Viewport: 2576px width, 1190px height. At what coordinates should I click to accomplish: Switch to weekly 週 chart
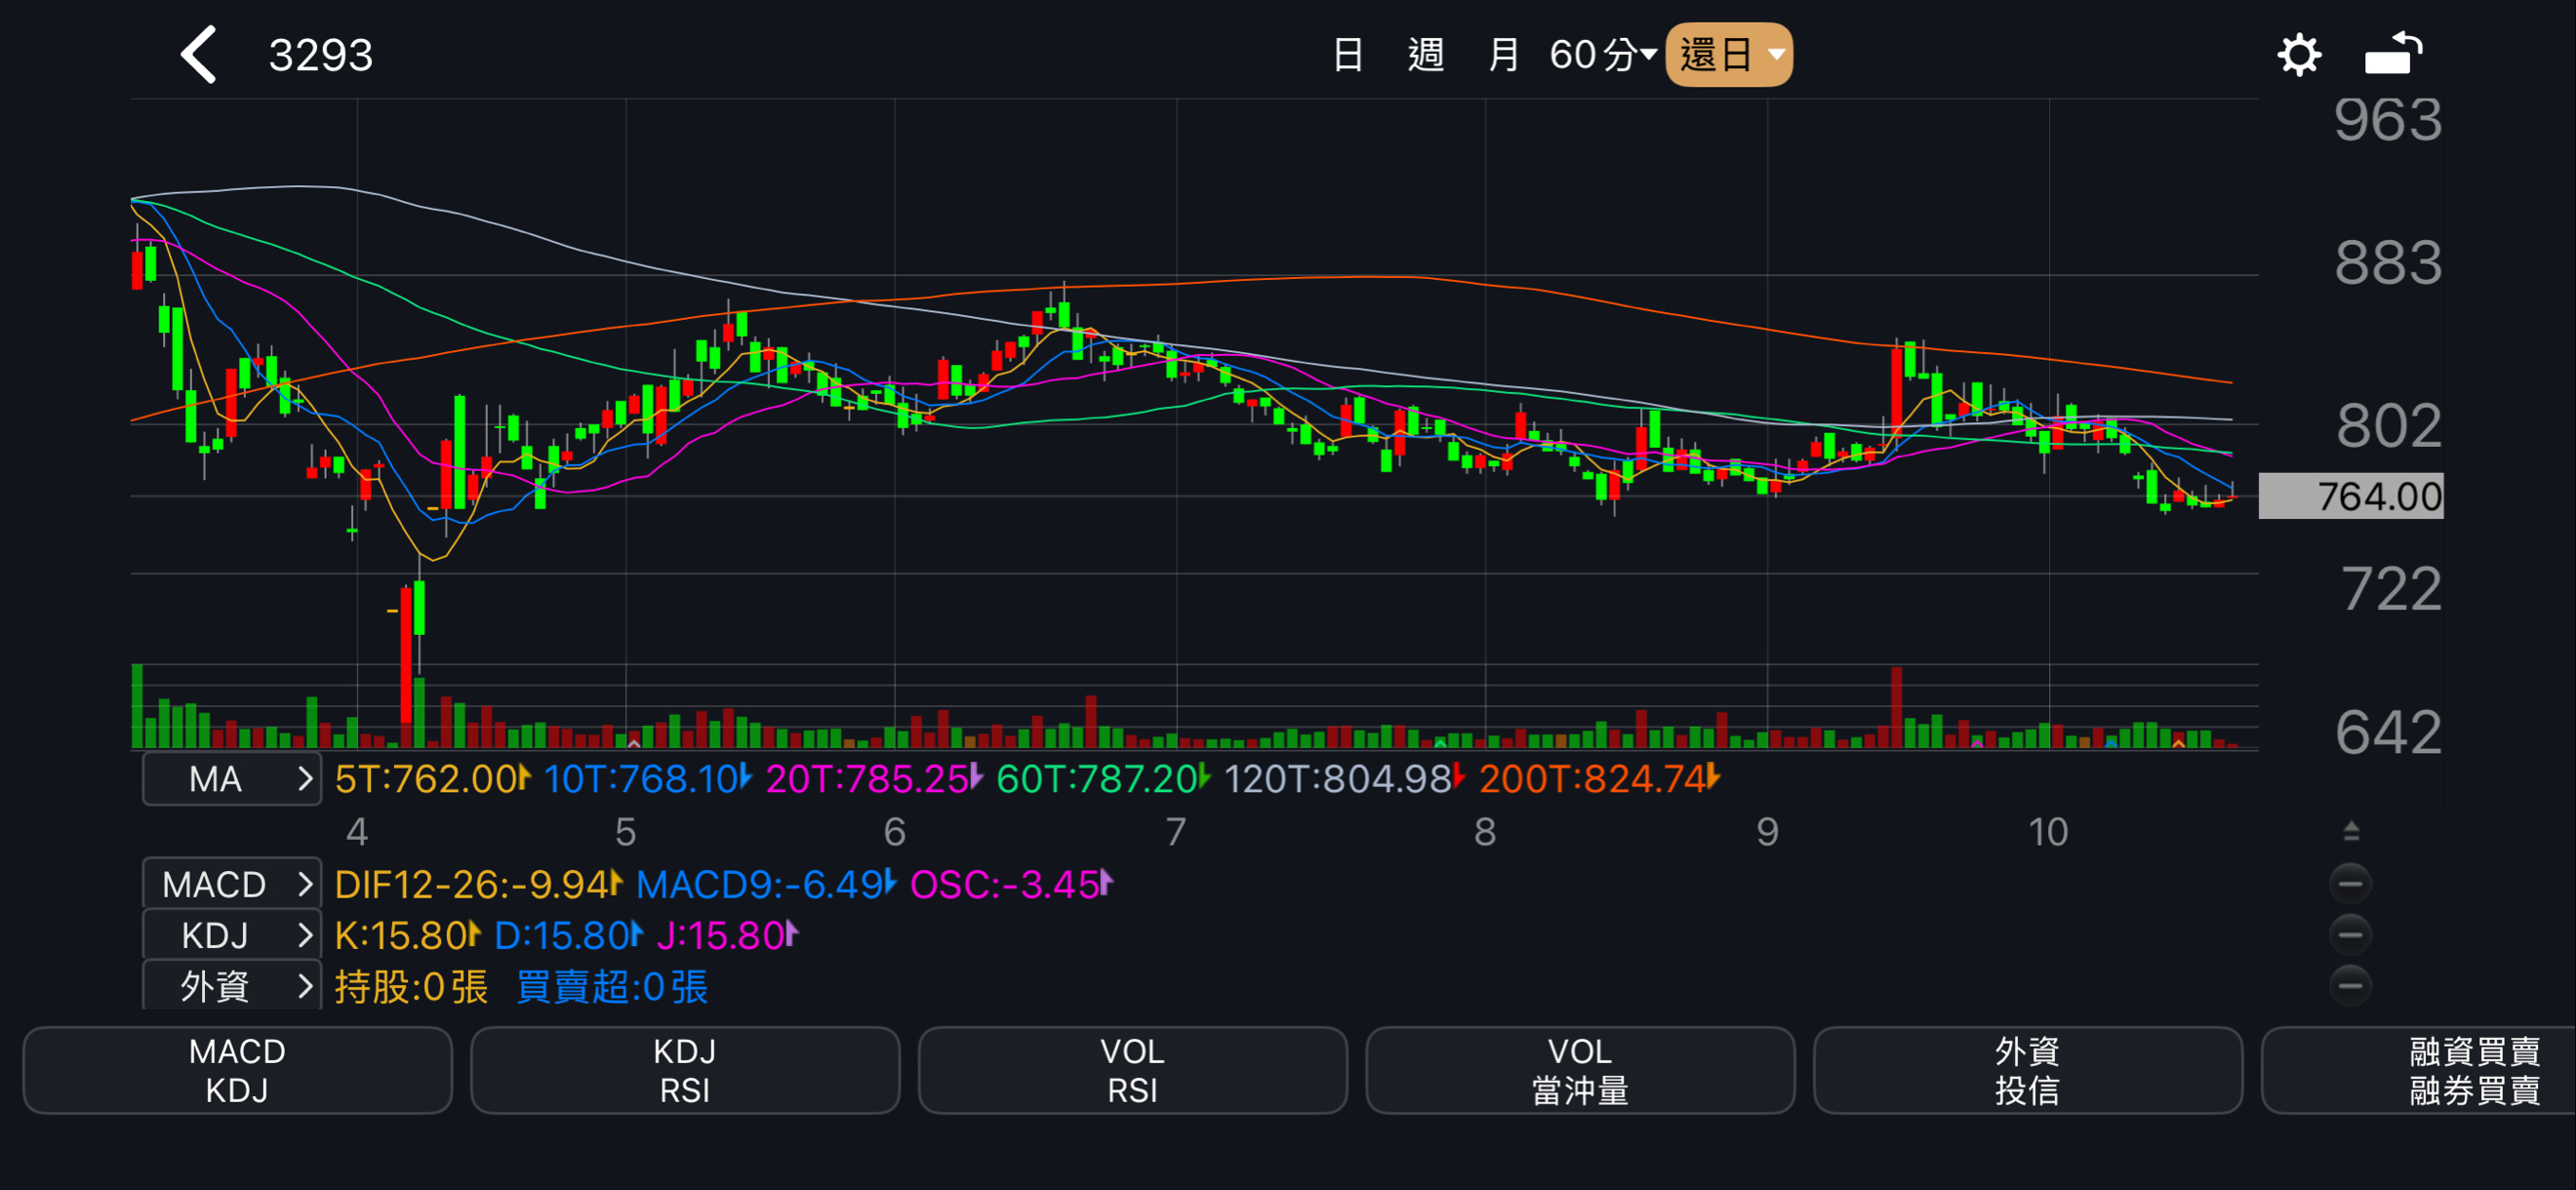(1425, 55)
